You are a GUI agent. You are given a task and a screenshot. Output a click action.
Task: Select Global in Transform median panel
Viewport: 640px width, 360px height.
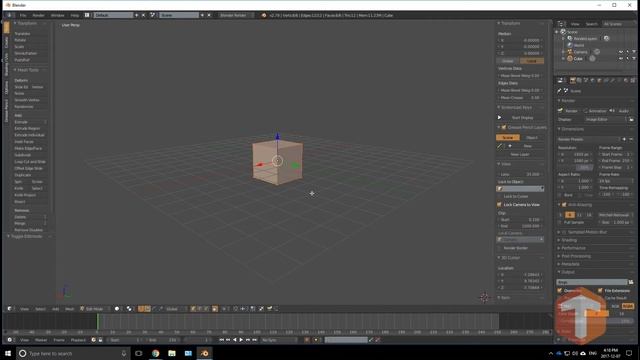coord(508,61)
